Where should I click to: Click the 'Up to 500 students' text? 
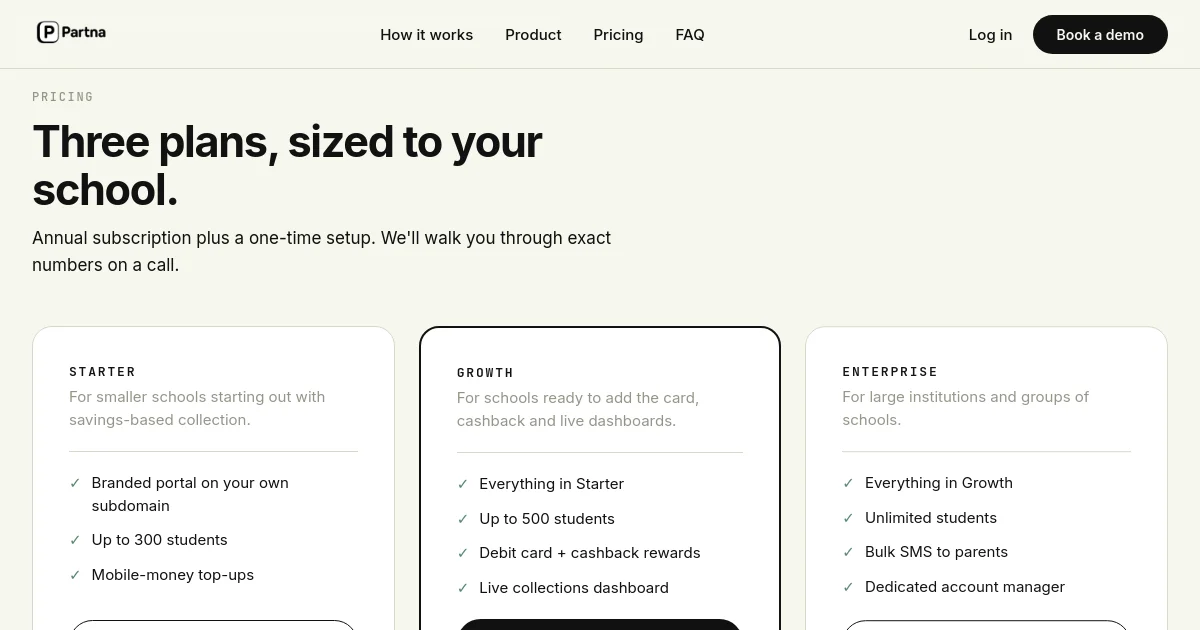(x=547, y=519)
